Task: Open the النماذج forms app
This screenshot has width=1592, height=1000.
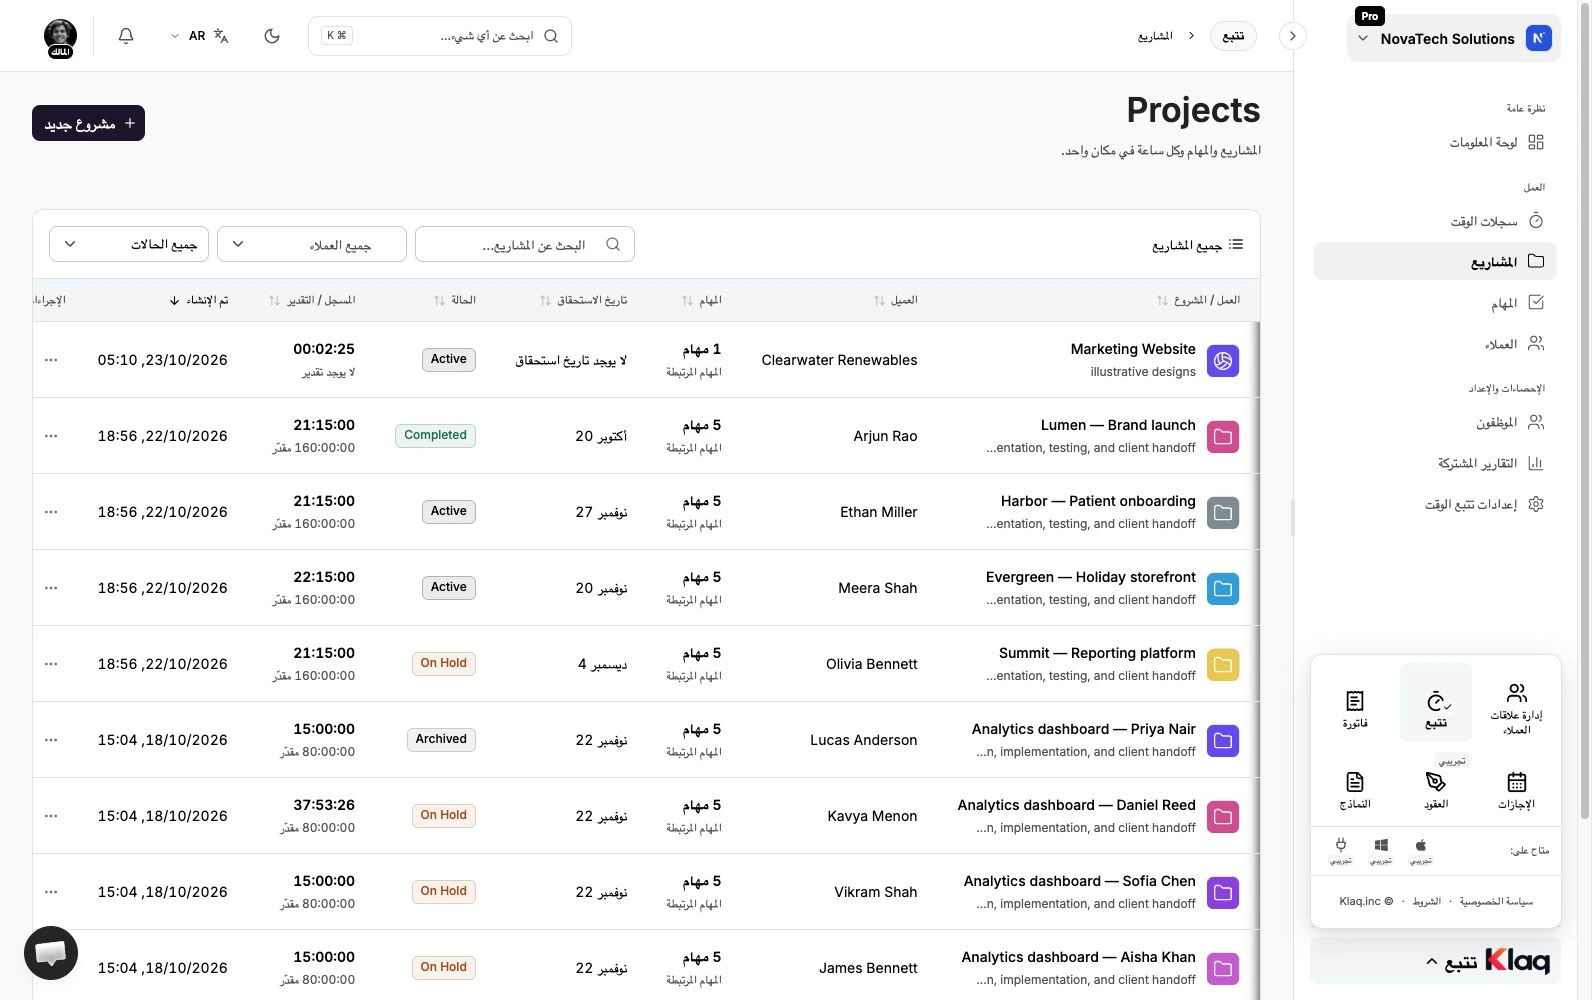Action: click(1355, 790)
